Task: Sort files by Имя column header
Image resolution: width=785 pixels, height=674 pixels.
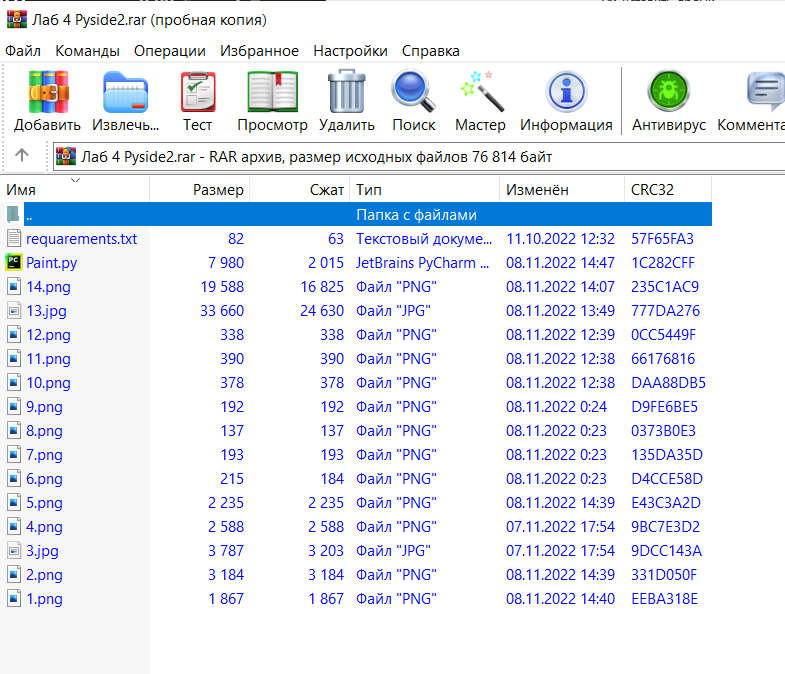Action: tap(22, 189)
